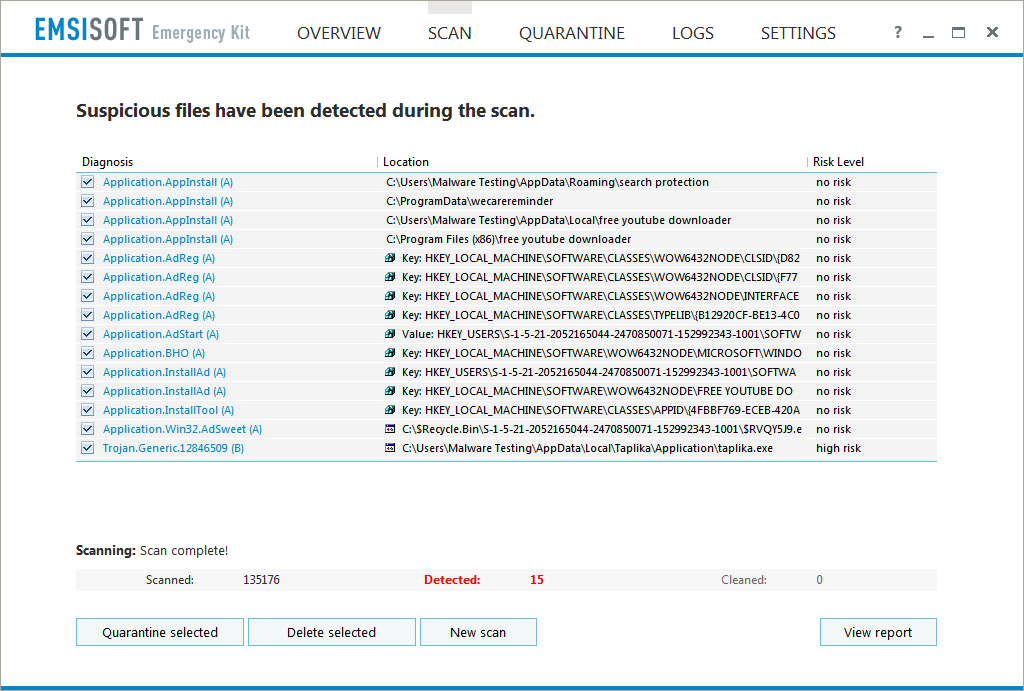The height and width of the screenshot is (691, 1024).
Task: Click the red detected count "15"
Action: coord(537,580)
